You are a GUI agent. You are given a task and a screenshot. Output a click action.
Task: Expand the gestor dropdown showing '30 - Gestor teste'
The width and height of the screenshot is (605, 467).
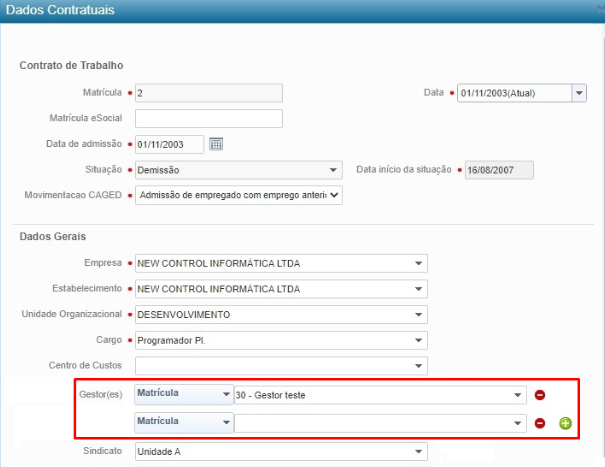click(517, 395)
